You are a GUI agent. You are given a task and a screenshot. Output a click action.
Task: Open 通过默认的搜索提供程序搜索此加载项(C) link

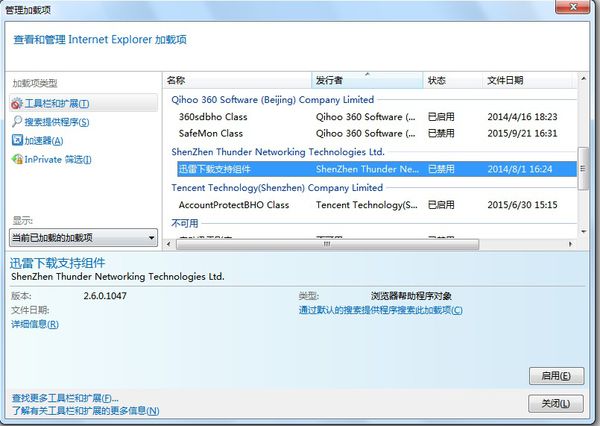click(380, 310)
